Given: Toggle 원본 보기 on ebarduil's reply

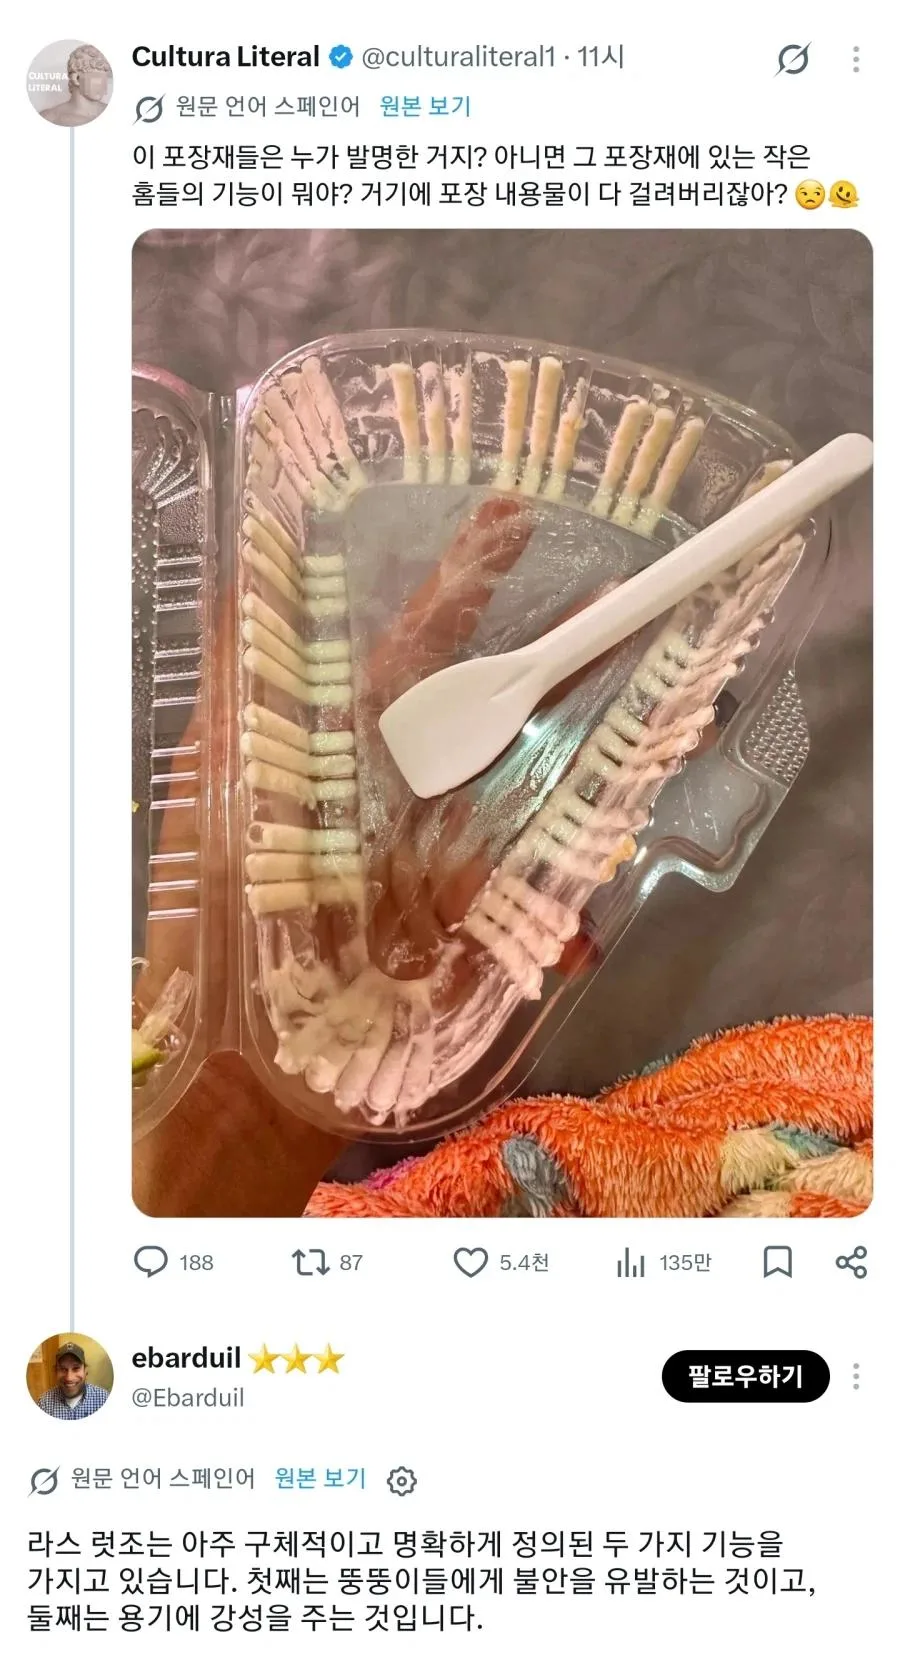Looking at the screenshot, I should (x=320, y=1478).
